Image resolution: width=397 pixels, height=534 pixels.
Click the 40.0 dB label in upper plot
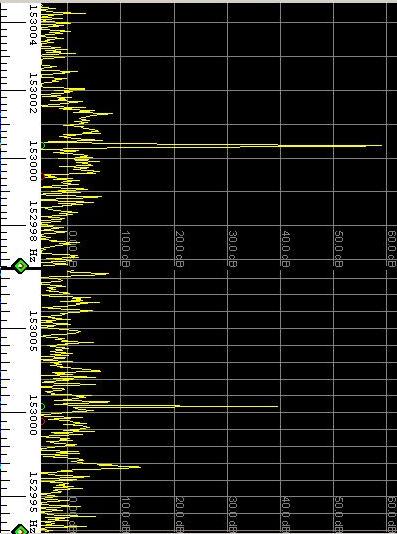tap(286, 249)
